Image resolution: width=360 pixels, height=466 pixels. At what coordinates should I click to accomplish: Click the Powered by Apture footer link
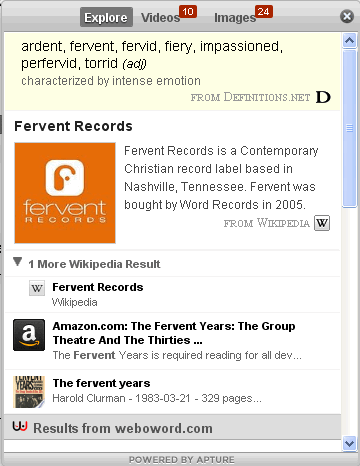pyautogui.click(x=181, y=460)
